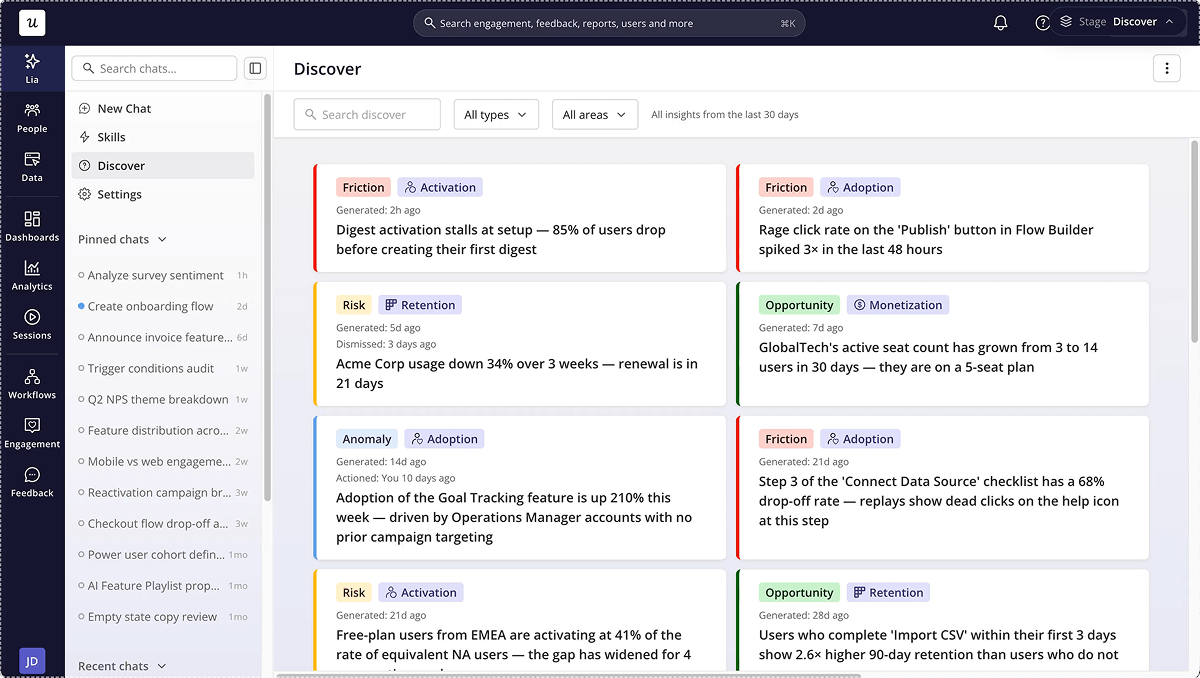Expand the Recent chats section
This screenshot has height=678, width=1200.
tap(122, 665)
